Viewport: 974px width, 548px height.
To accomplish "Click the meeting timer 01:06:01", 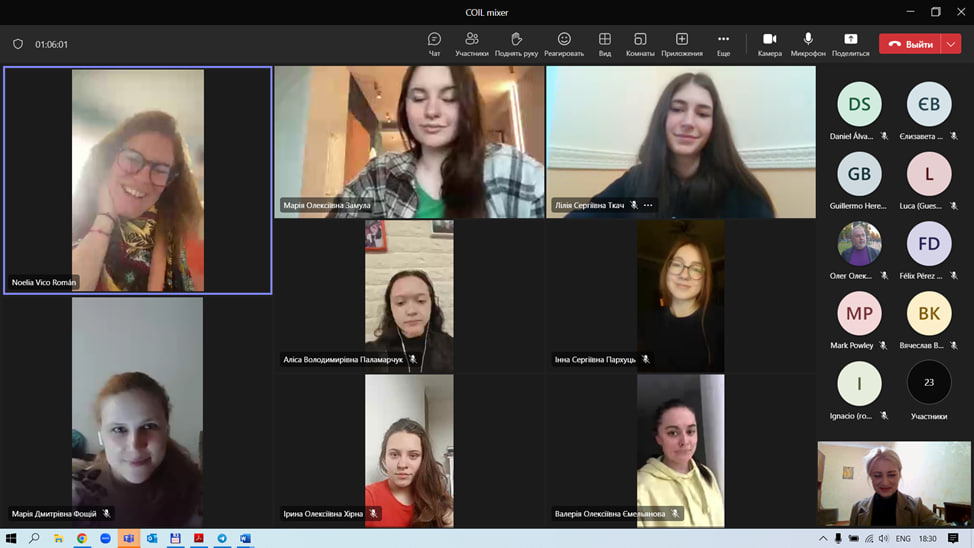I will [x=52, y=45].
